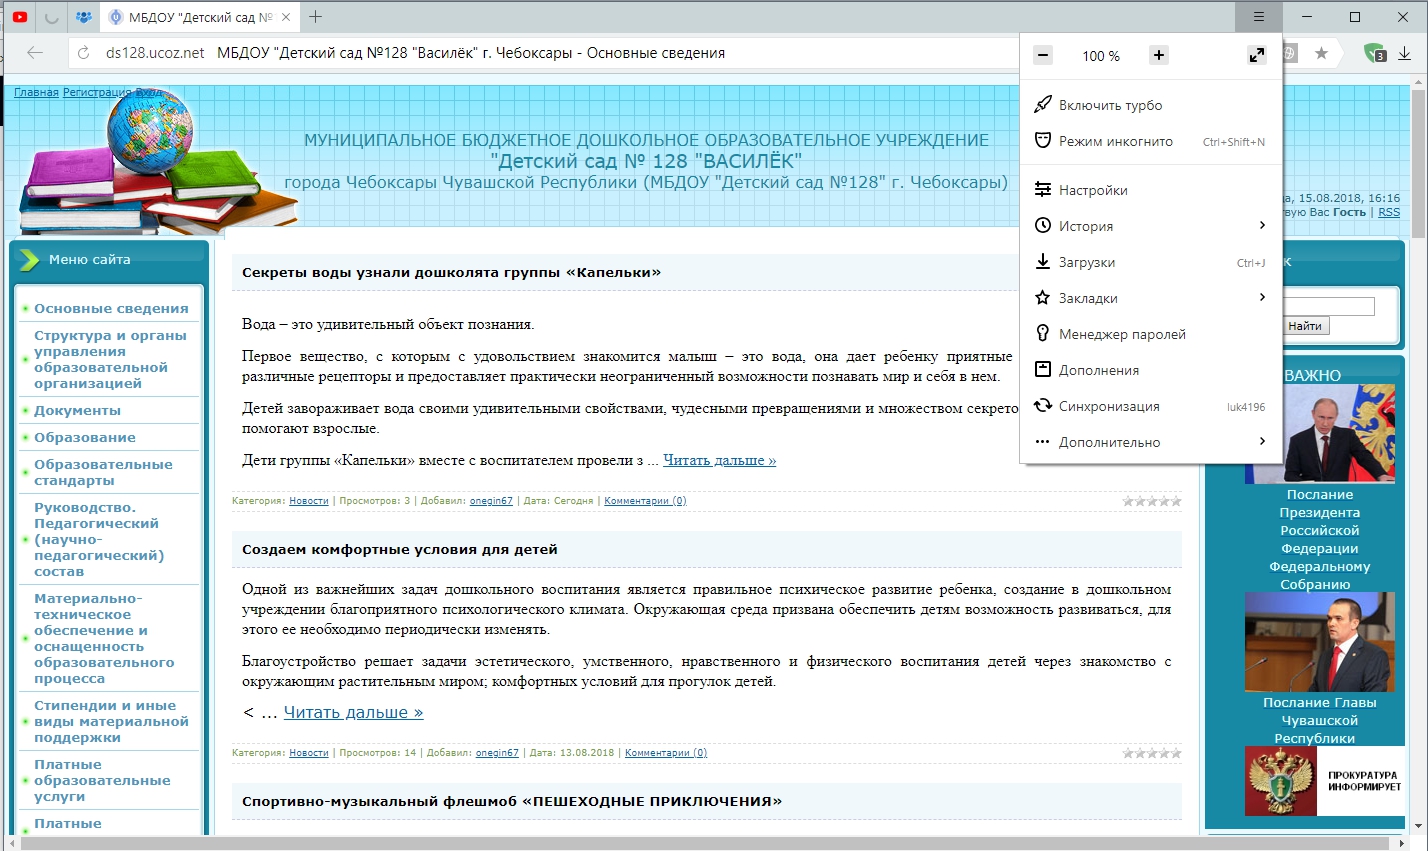This screenshot has height=851, width=1428.
Task: Open Комментарии (0) of the first article
Action: point(645,501)
